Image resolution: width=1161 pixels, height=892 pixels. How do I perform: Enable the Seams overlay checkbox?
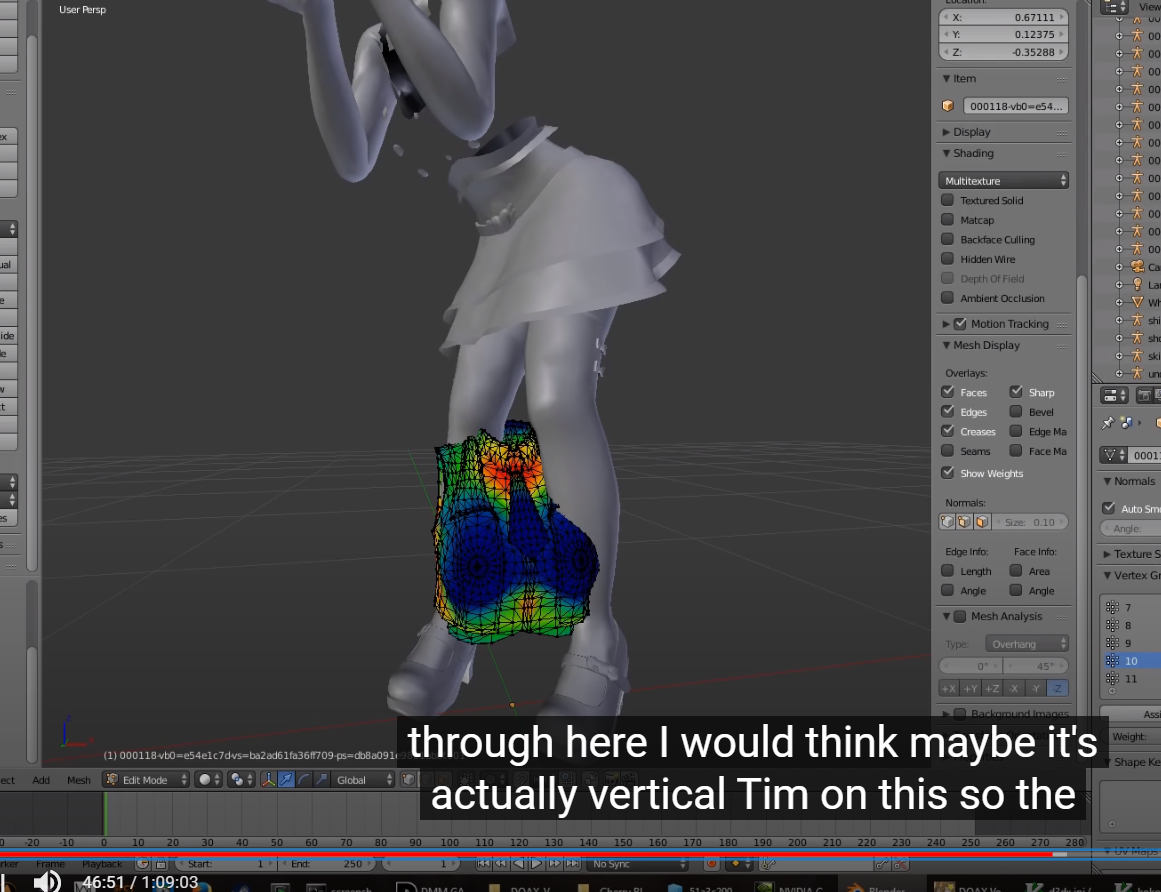point(947,450)
